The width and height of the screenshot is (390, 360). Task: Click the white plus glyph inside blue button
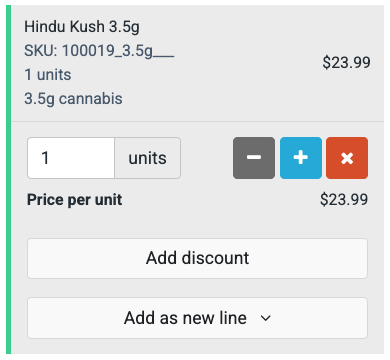pos(301,158)
